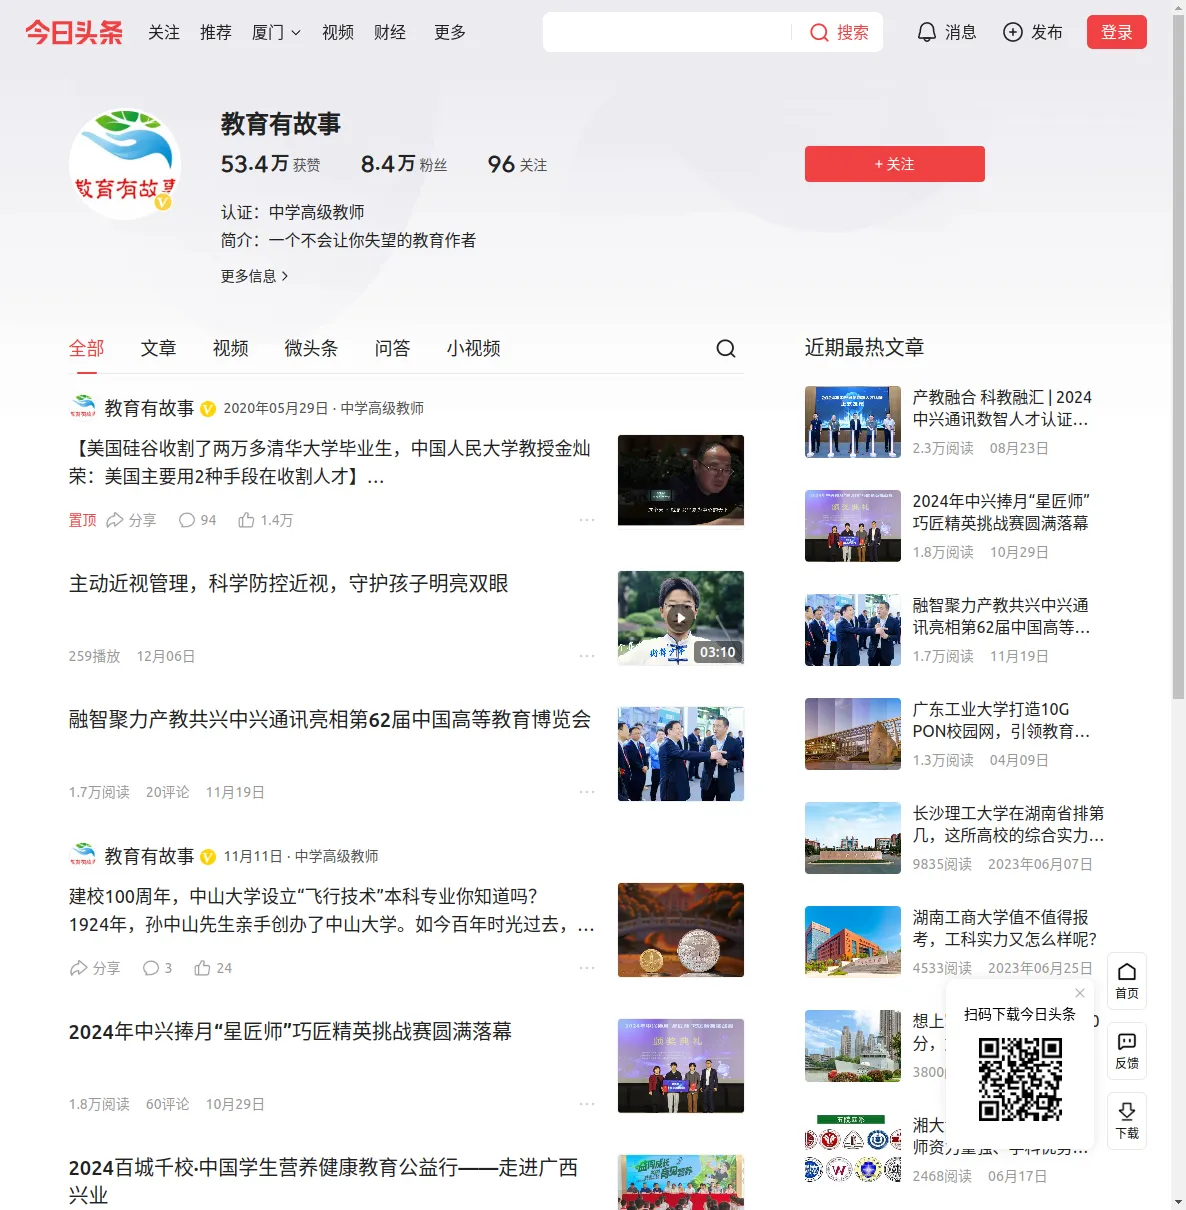
Task: Open more options for 融智聚力 article
Action: pos(587,792)
